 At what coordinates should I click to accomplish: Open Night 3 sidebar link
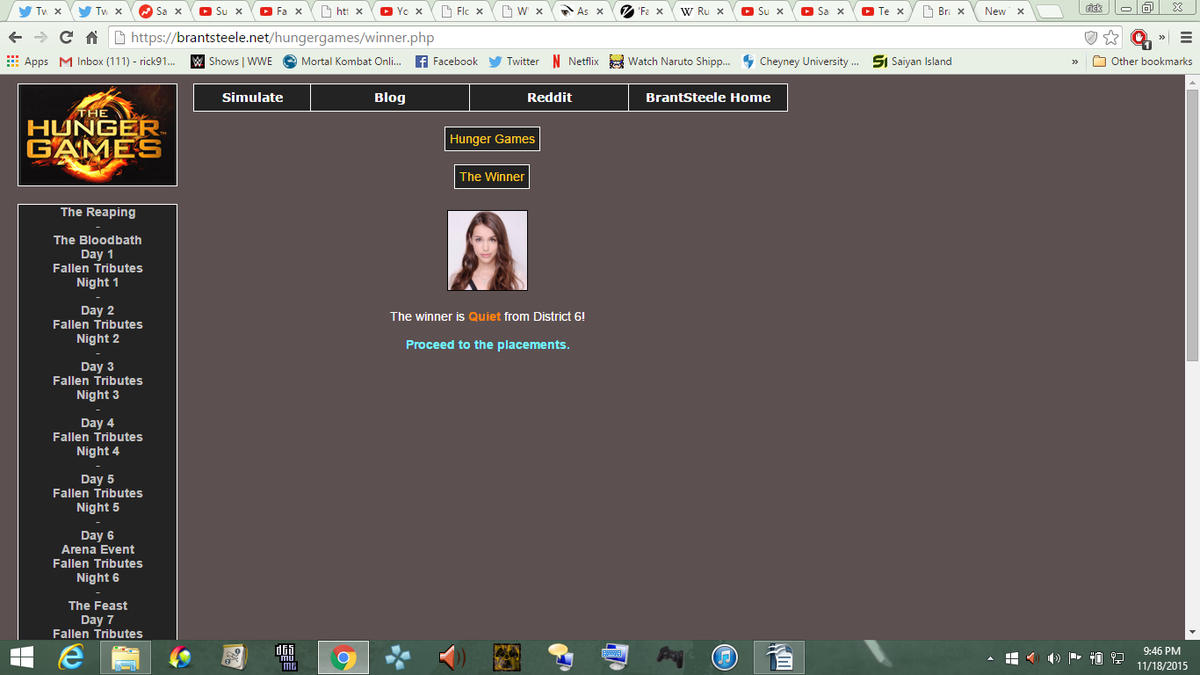coord(98,394)
